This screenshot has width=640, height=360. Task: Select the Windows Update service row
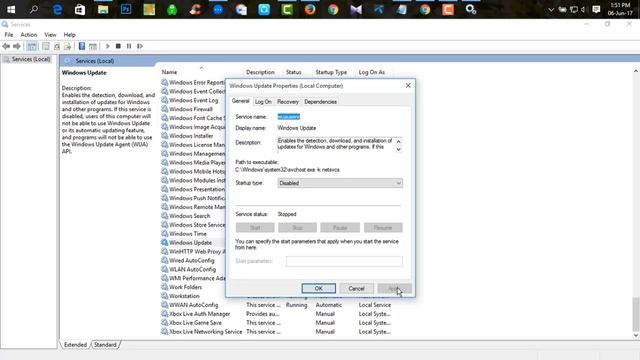190,243
